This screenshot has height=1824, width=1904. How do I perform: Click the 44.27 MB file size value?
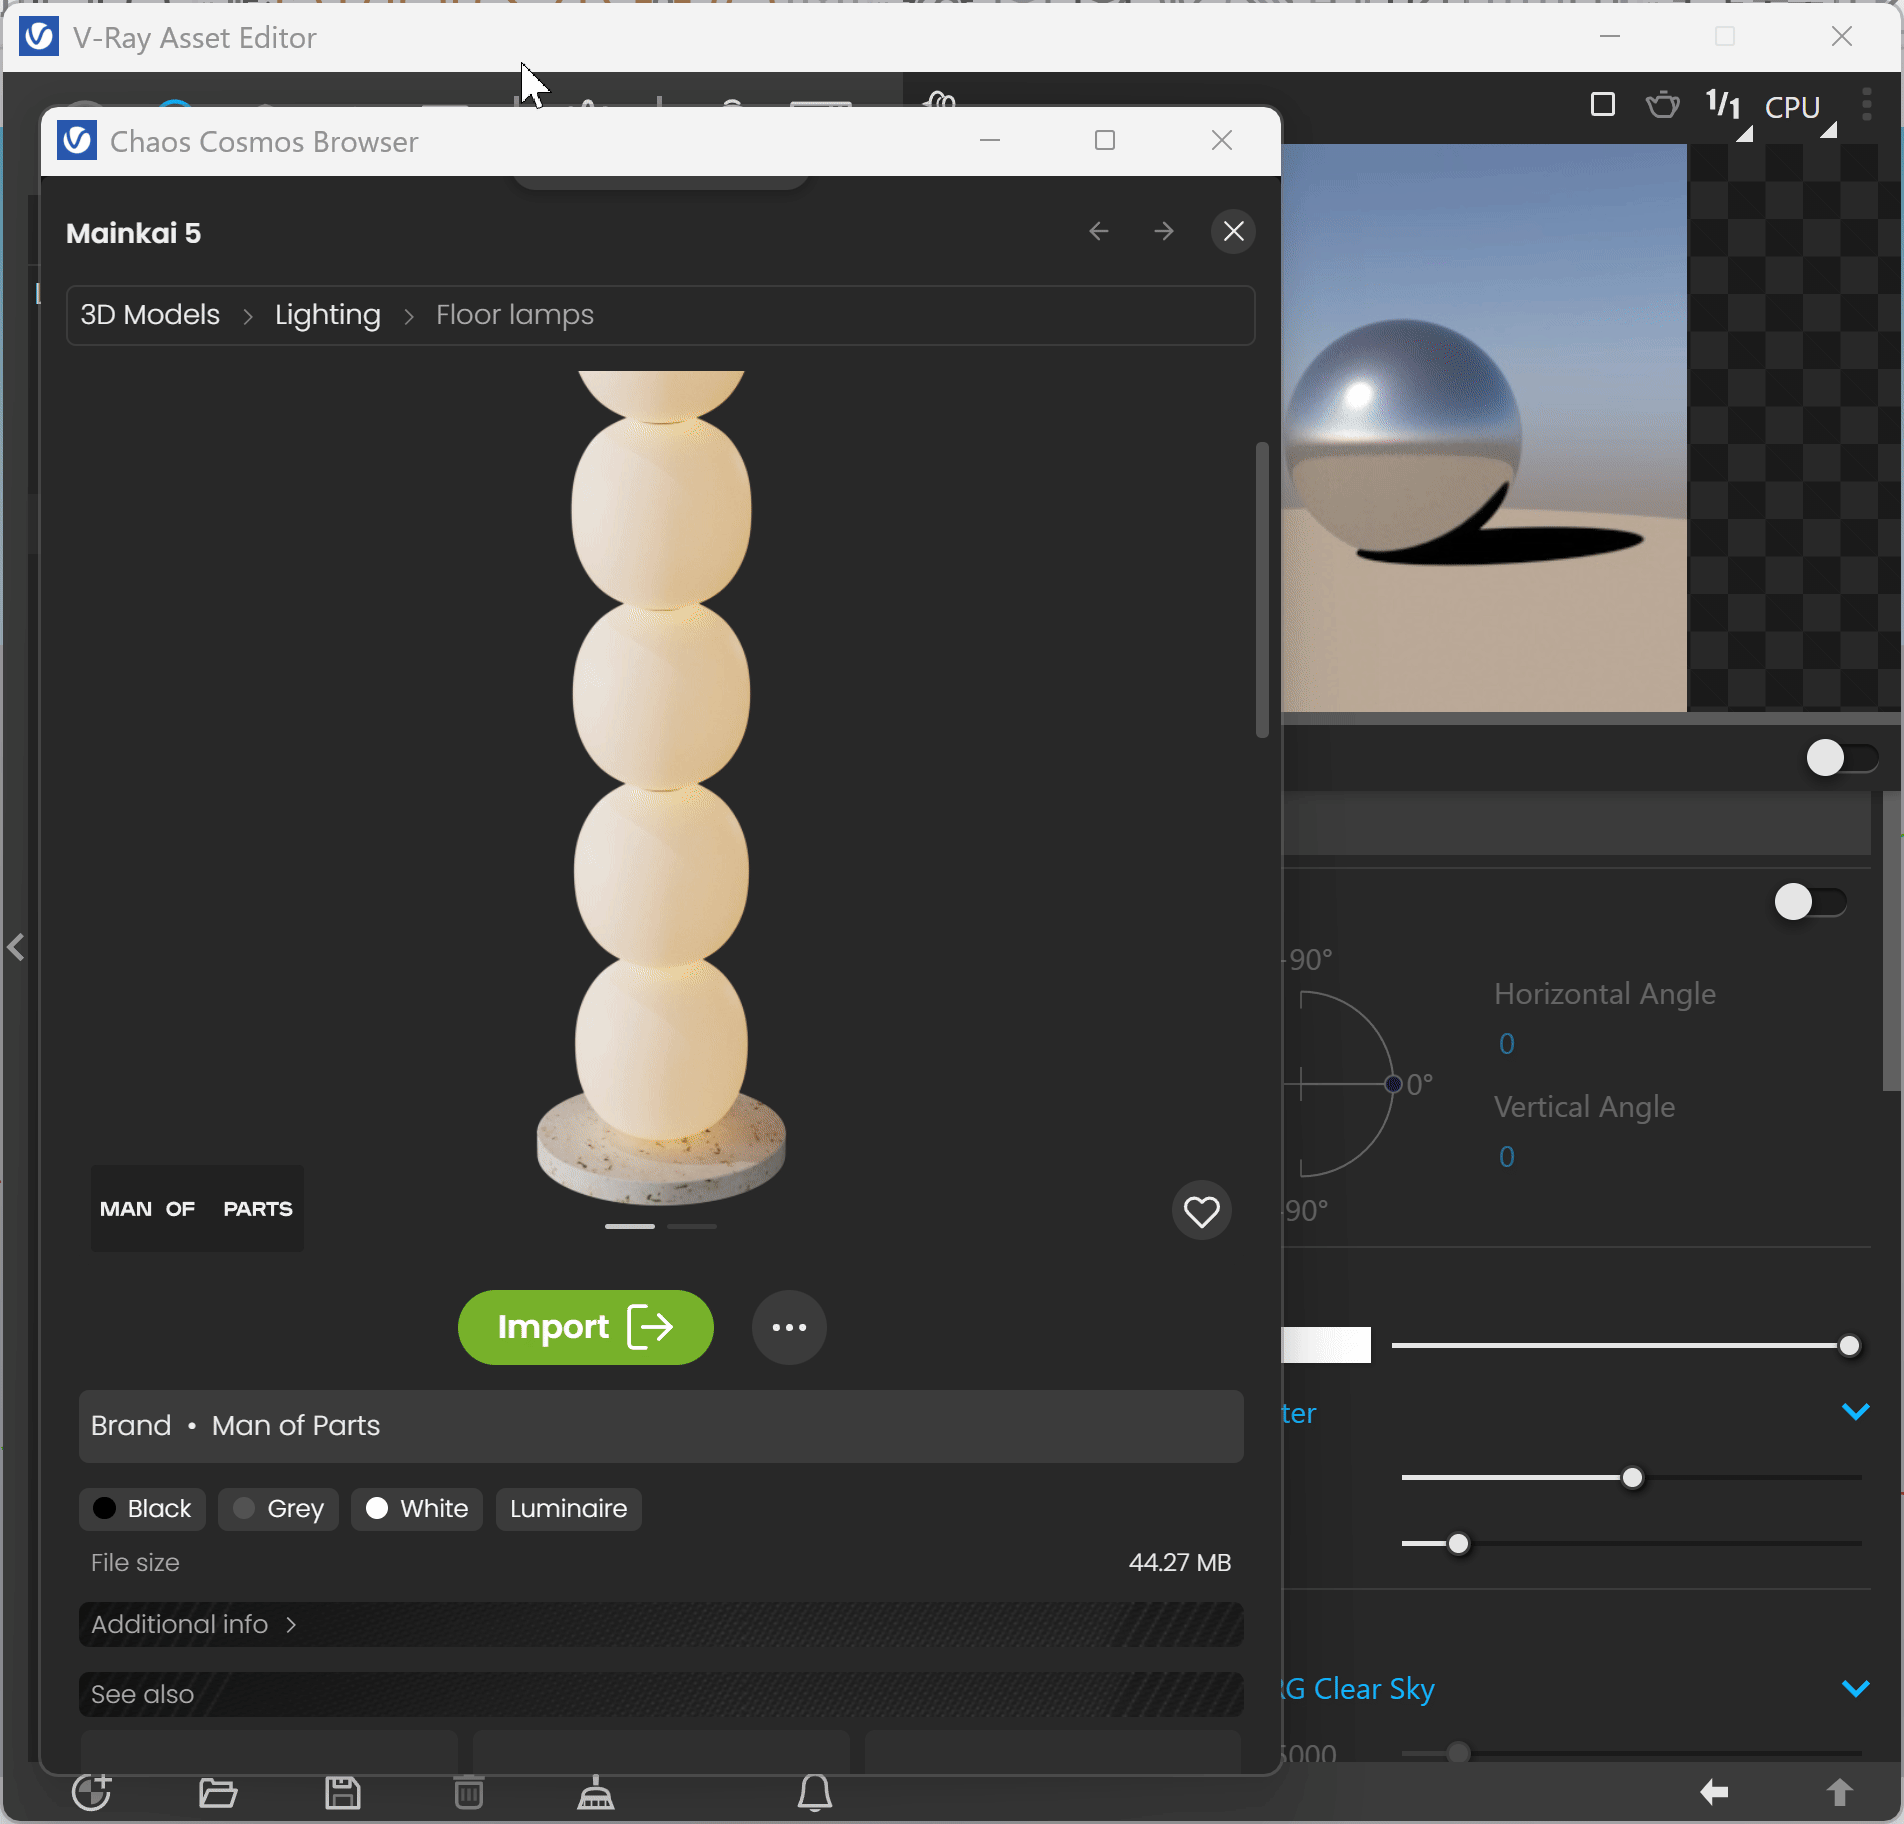click(1180, 1563)
